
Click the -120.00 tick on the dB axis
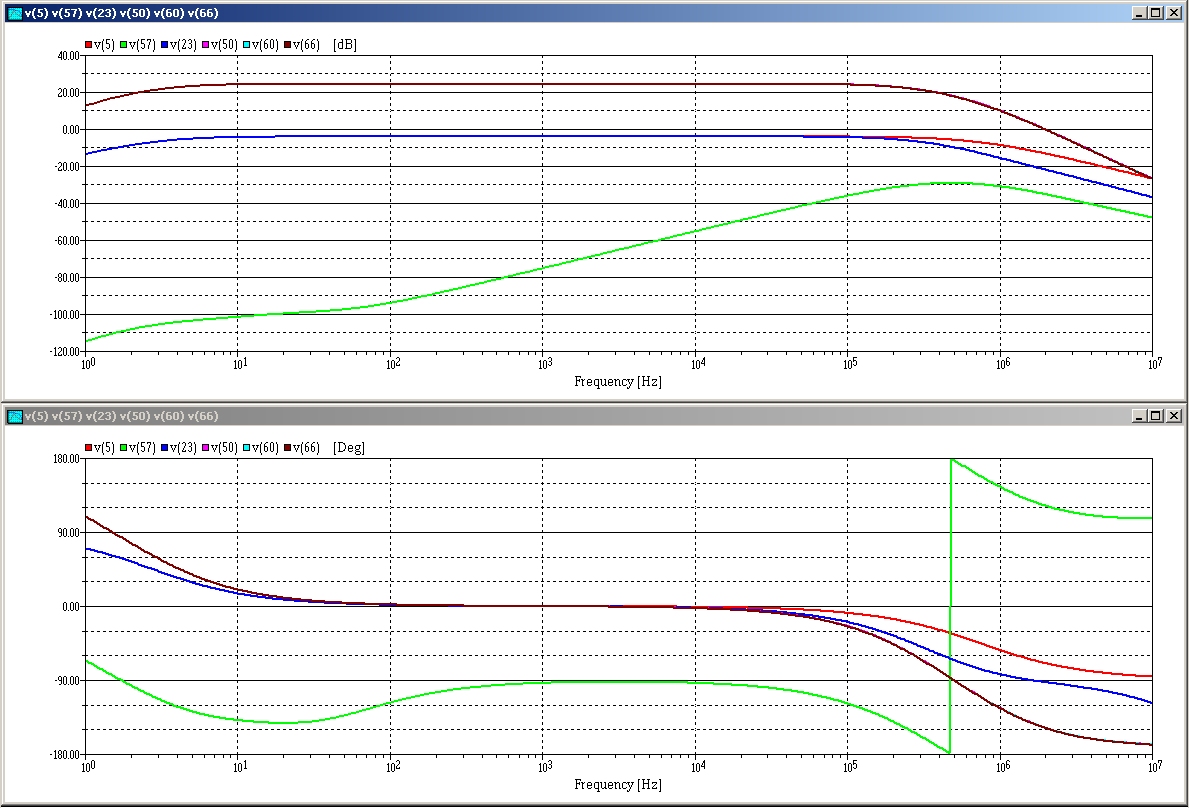(x=65, y=352)
